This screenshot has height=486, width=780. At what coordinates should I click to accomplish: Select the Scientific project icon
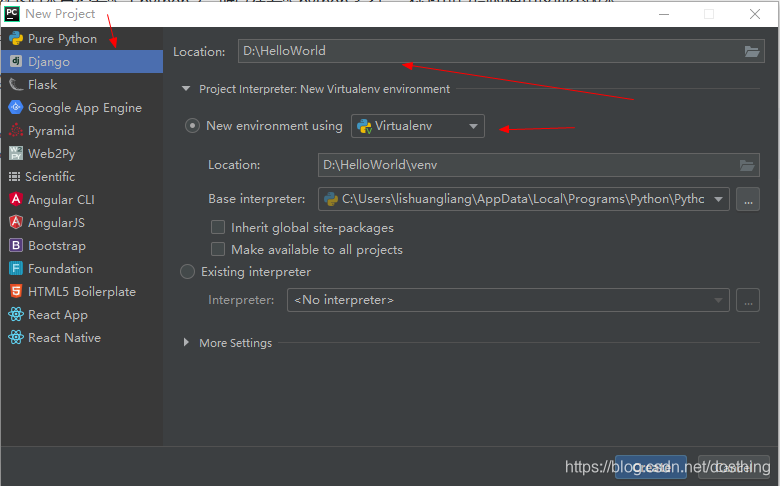[x=14, y=177]
